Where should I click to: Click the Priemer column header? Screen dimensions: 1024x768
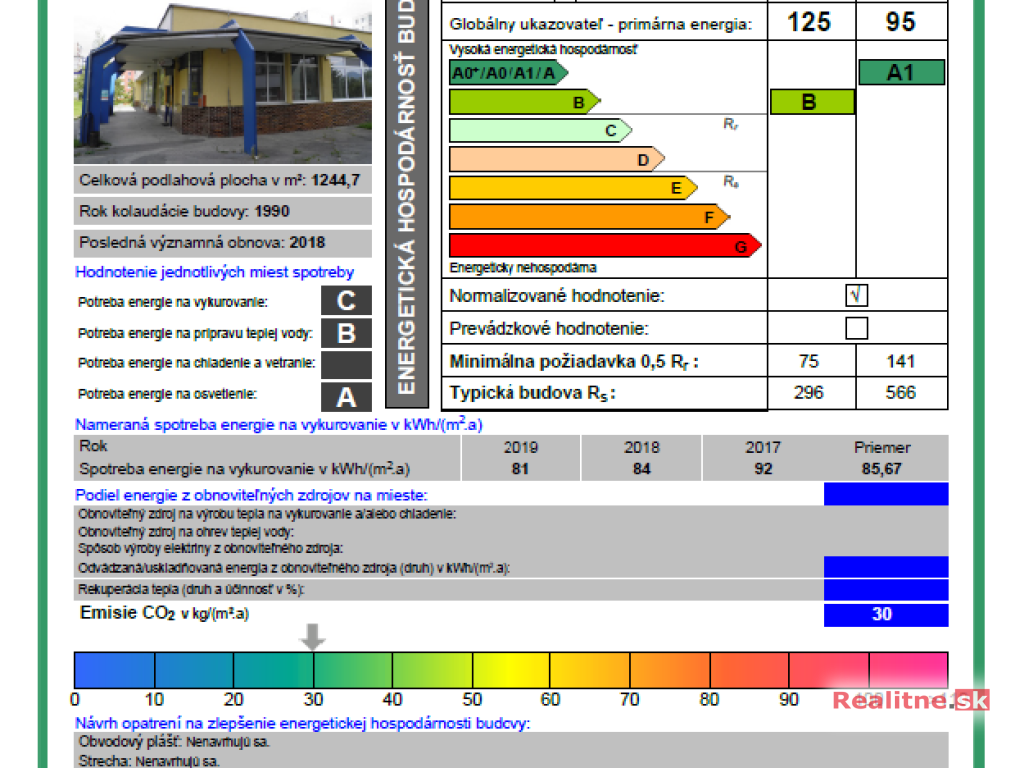coord(882,447)
